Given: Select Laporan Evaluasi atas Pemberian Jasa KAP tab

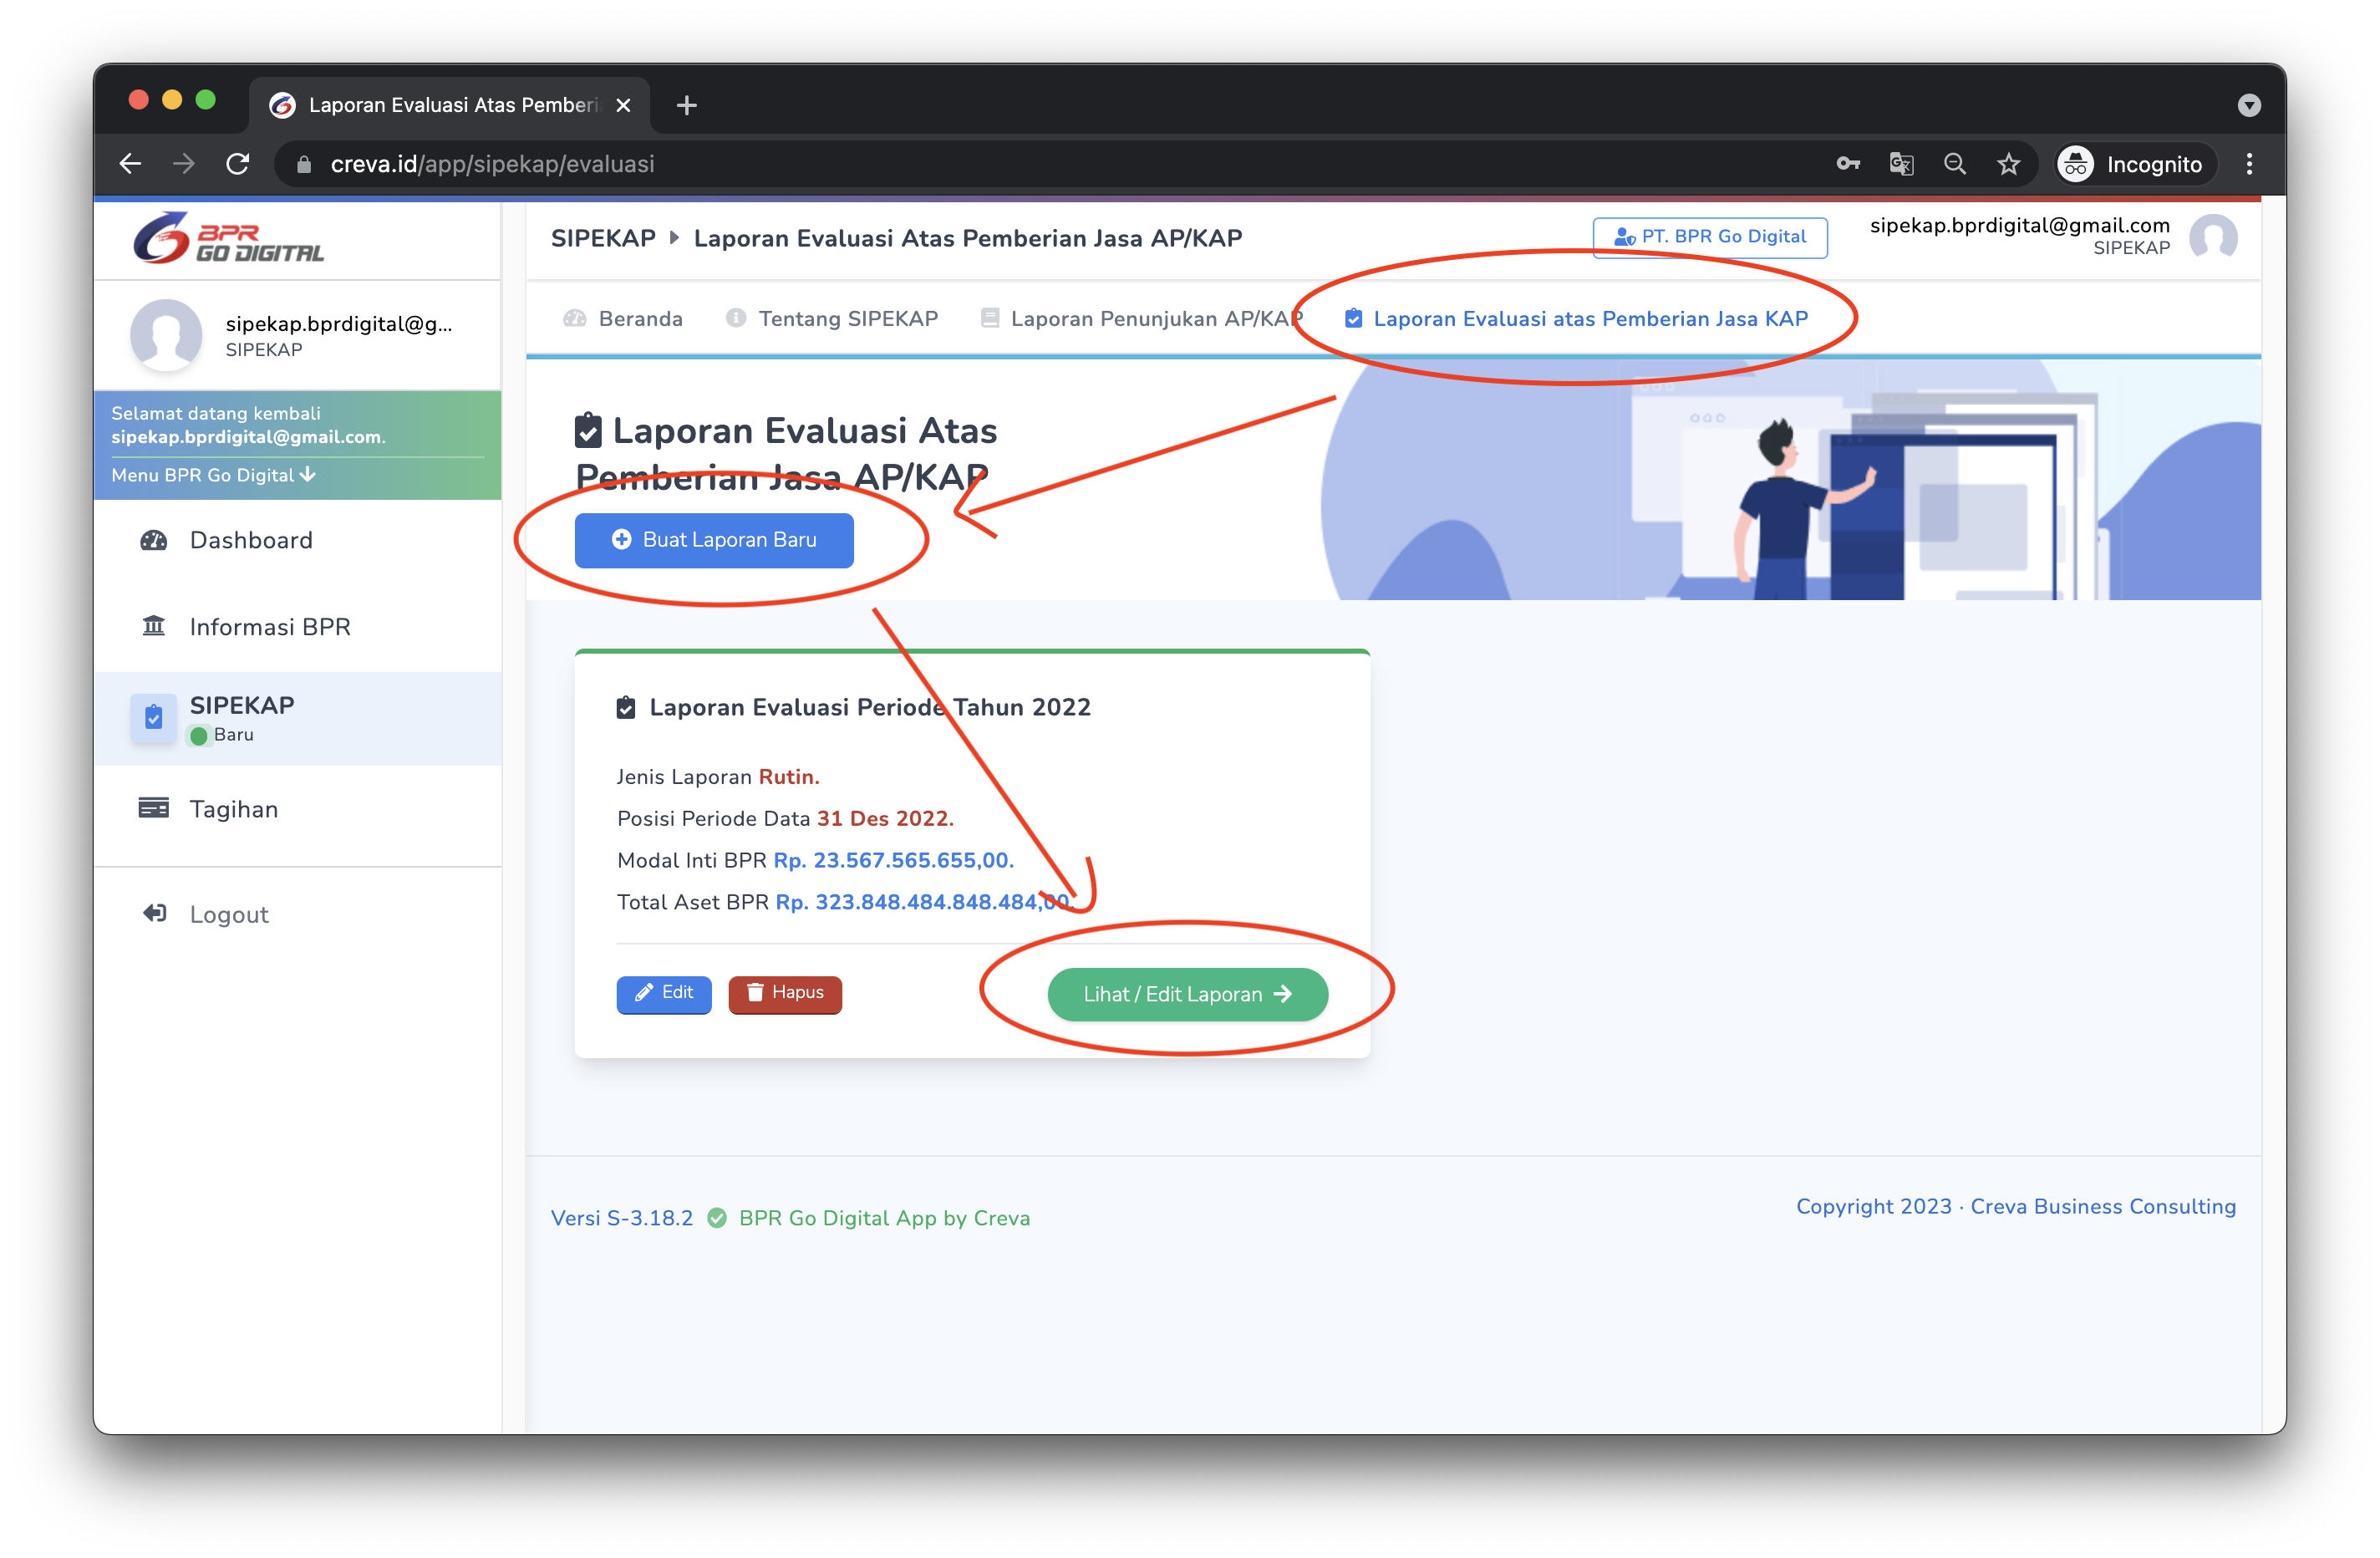Looking at the screenshot, I should [x=1576, y=318].
